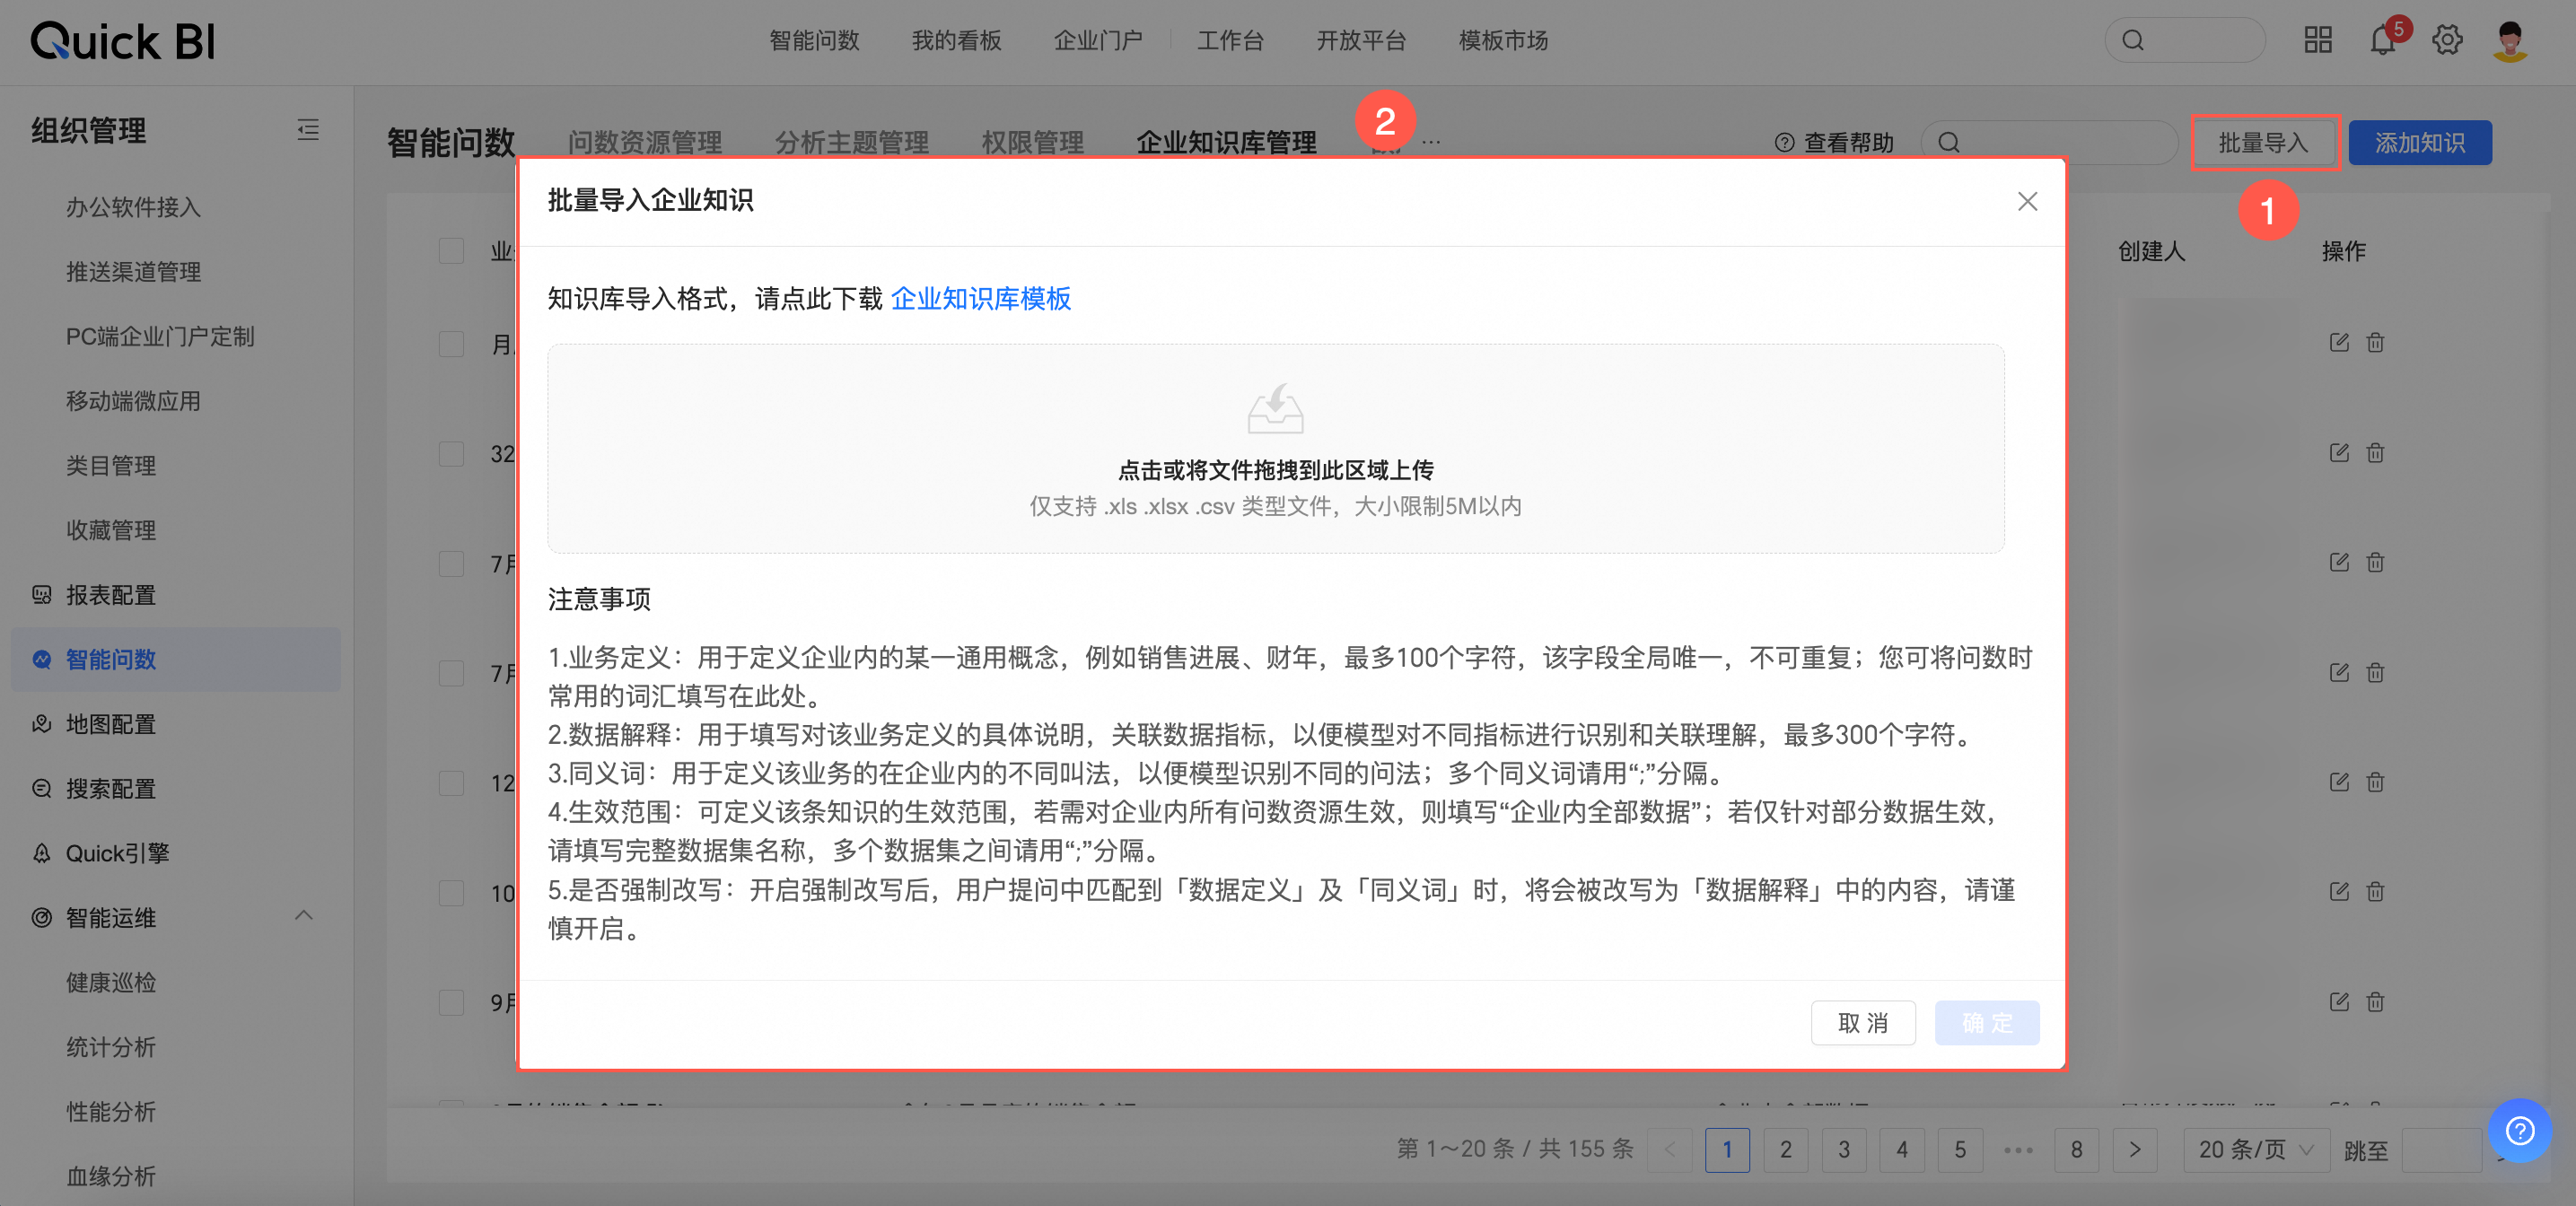This screenshot has height=1206, width=2576.
Task: Check the checkbox for the 月 row
Action: coord(452,344)
